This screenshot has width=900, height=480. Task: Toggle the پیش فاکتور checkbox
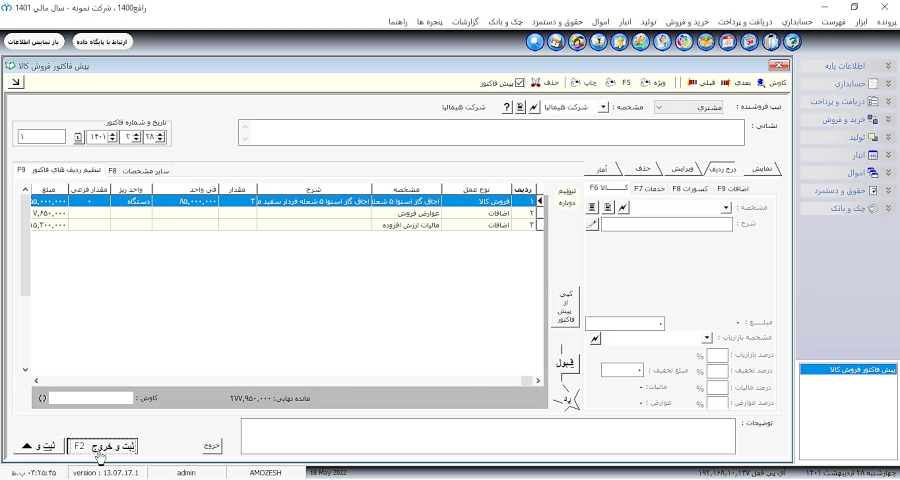[519, 83]
